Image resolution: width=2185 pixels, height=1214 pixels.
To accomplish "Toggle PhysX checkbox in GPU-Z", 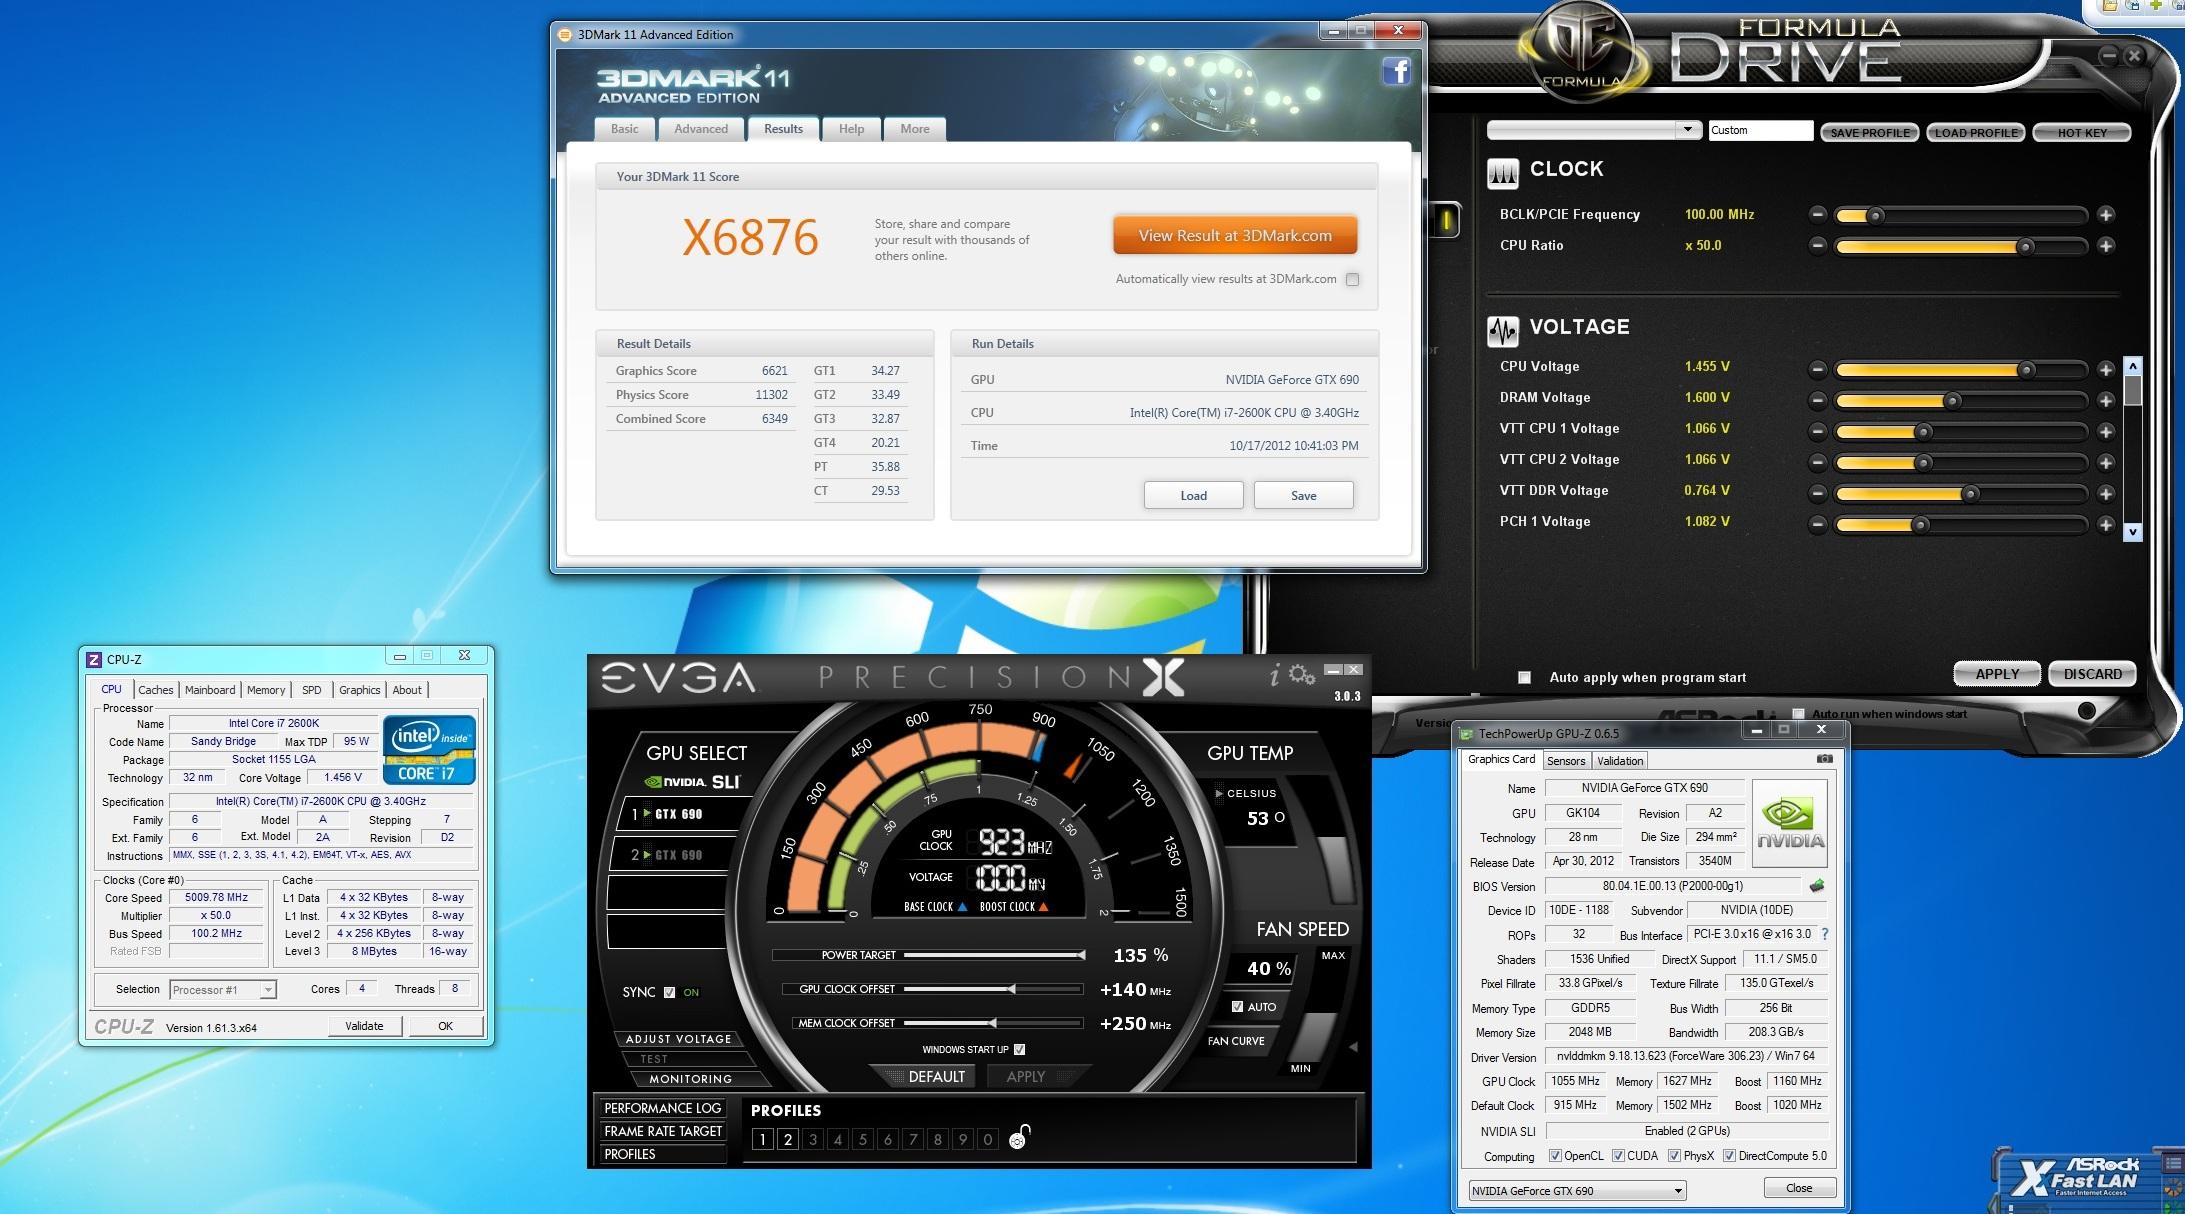I will (x=1674, y=1156).
